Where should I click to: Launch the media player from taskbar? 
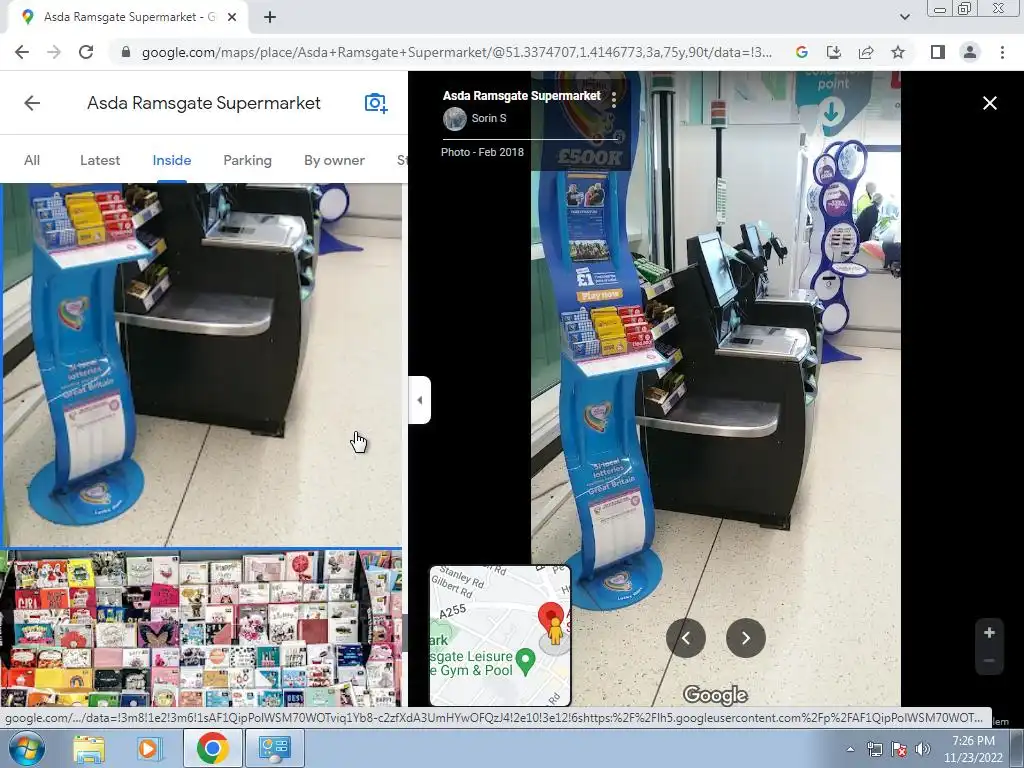click(x=148, y=748)
